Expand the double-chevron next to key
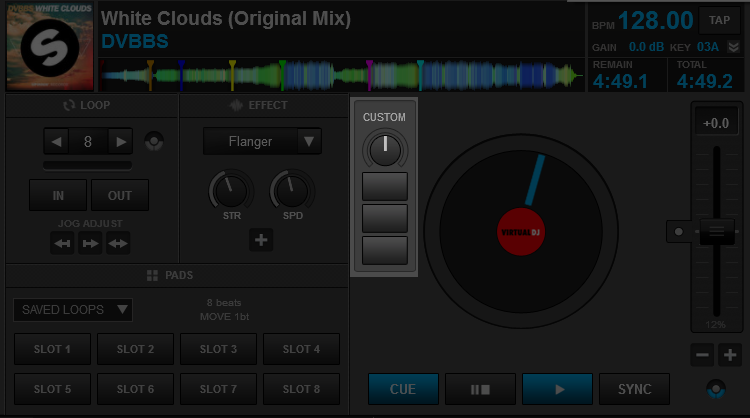Image resolution: width=750 pixels, height=418 pixels. pyautogui.click(x=734, y=47)
